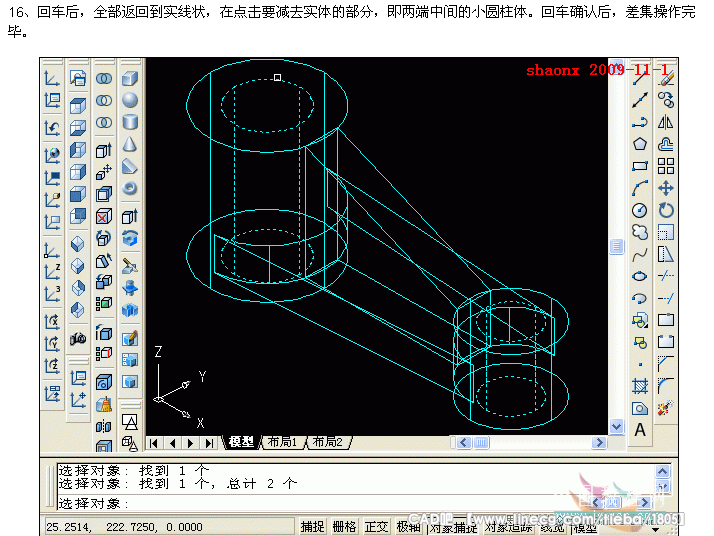Toggle 线宽 lineweight display
The width and height of the screenshot is (714, 536).
pos(552,527)
